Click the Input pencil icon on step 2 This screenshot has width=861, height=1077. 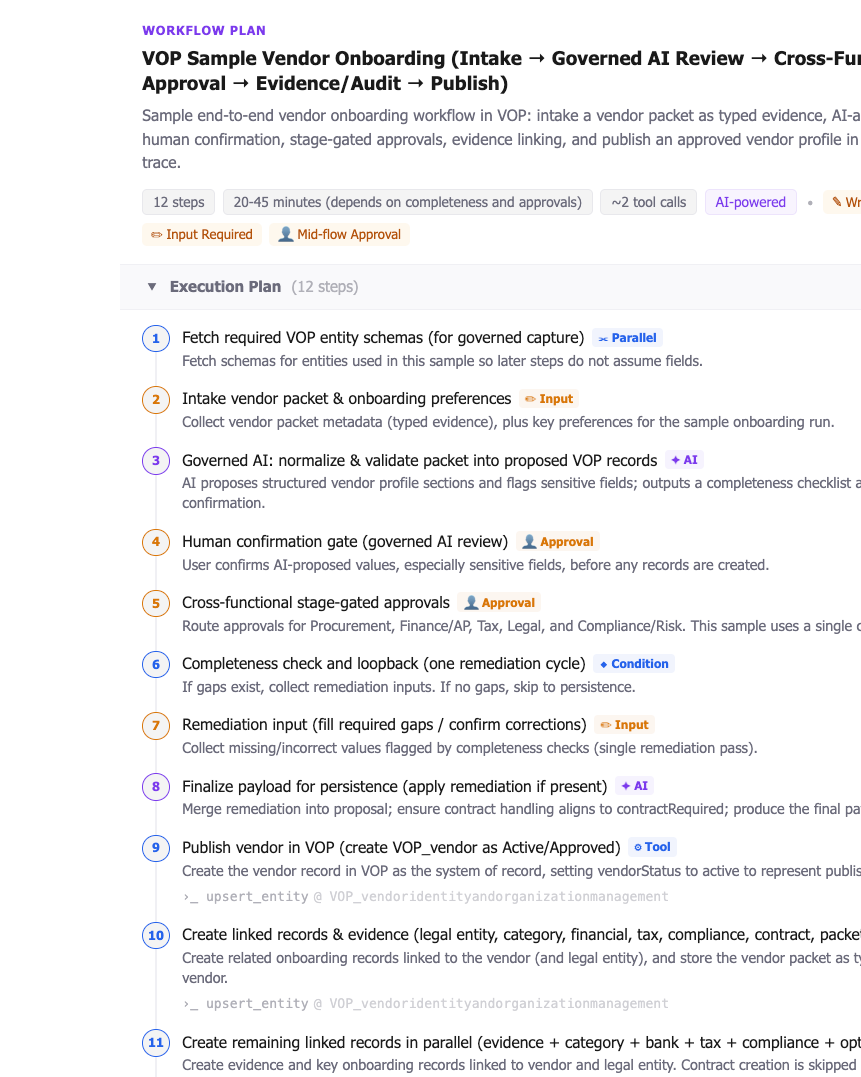[x=529, y=398]
